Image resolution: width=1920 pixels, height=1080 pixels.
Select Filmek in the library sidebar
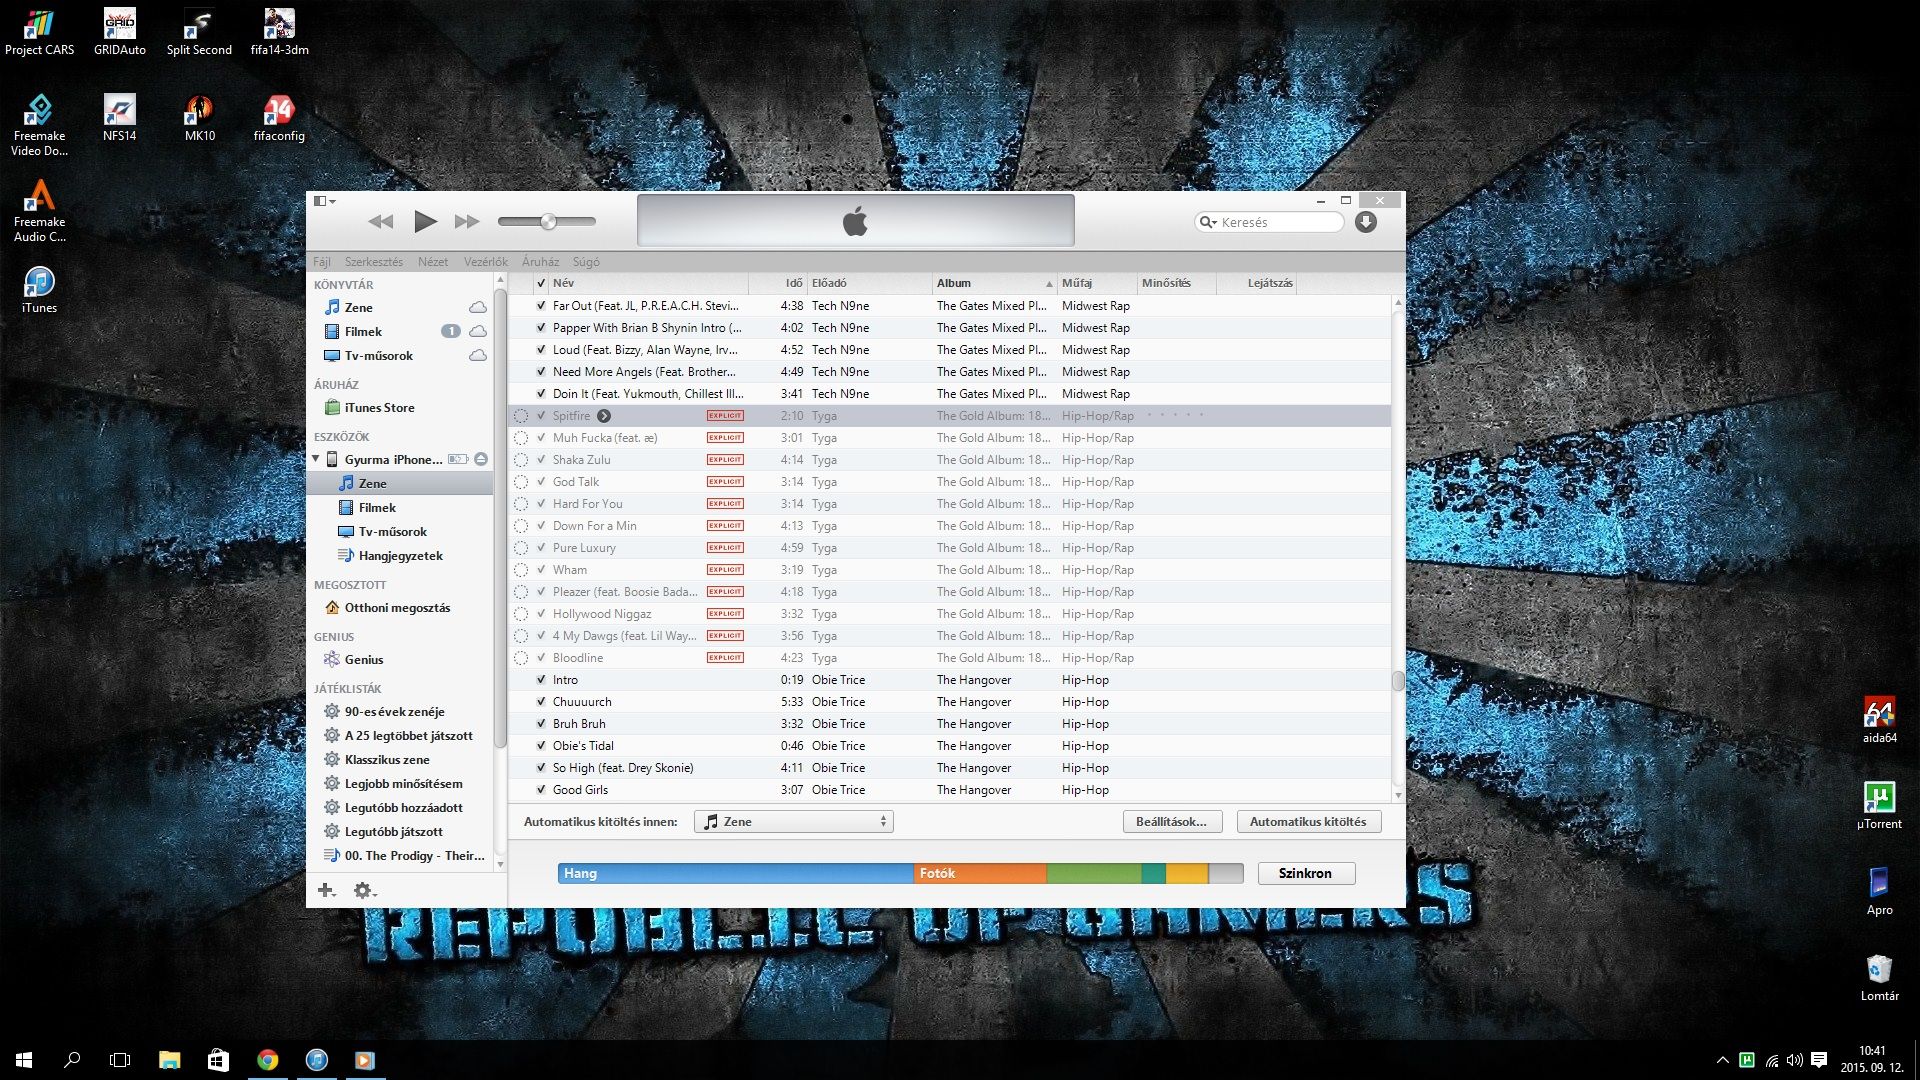pos(363,331)
